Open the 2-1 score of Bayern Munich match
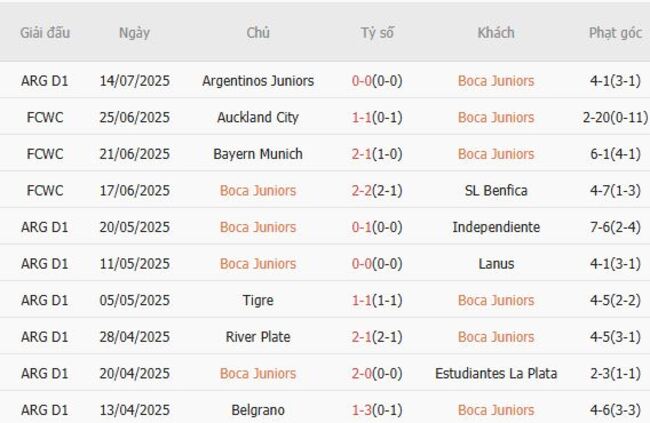 (363, 154)
